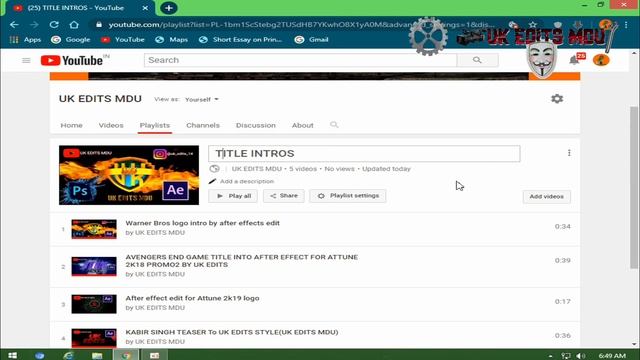
Task: Click the YouTube Search box
Action: [x=300, y=60]
